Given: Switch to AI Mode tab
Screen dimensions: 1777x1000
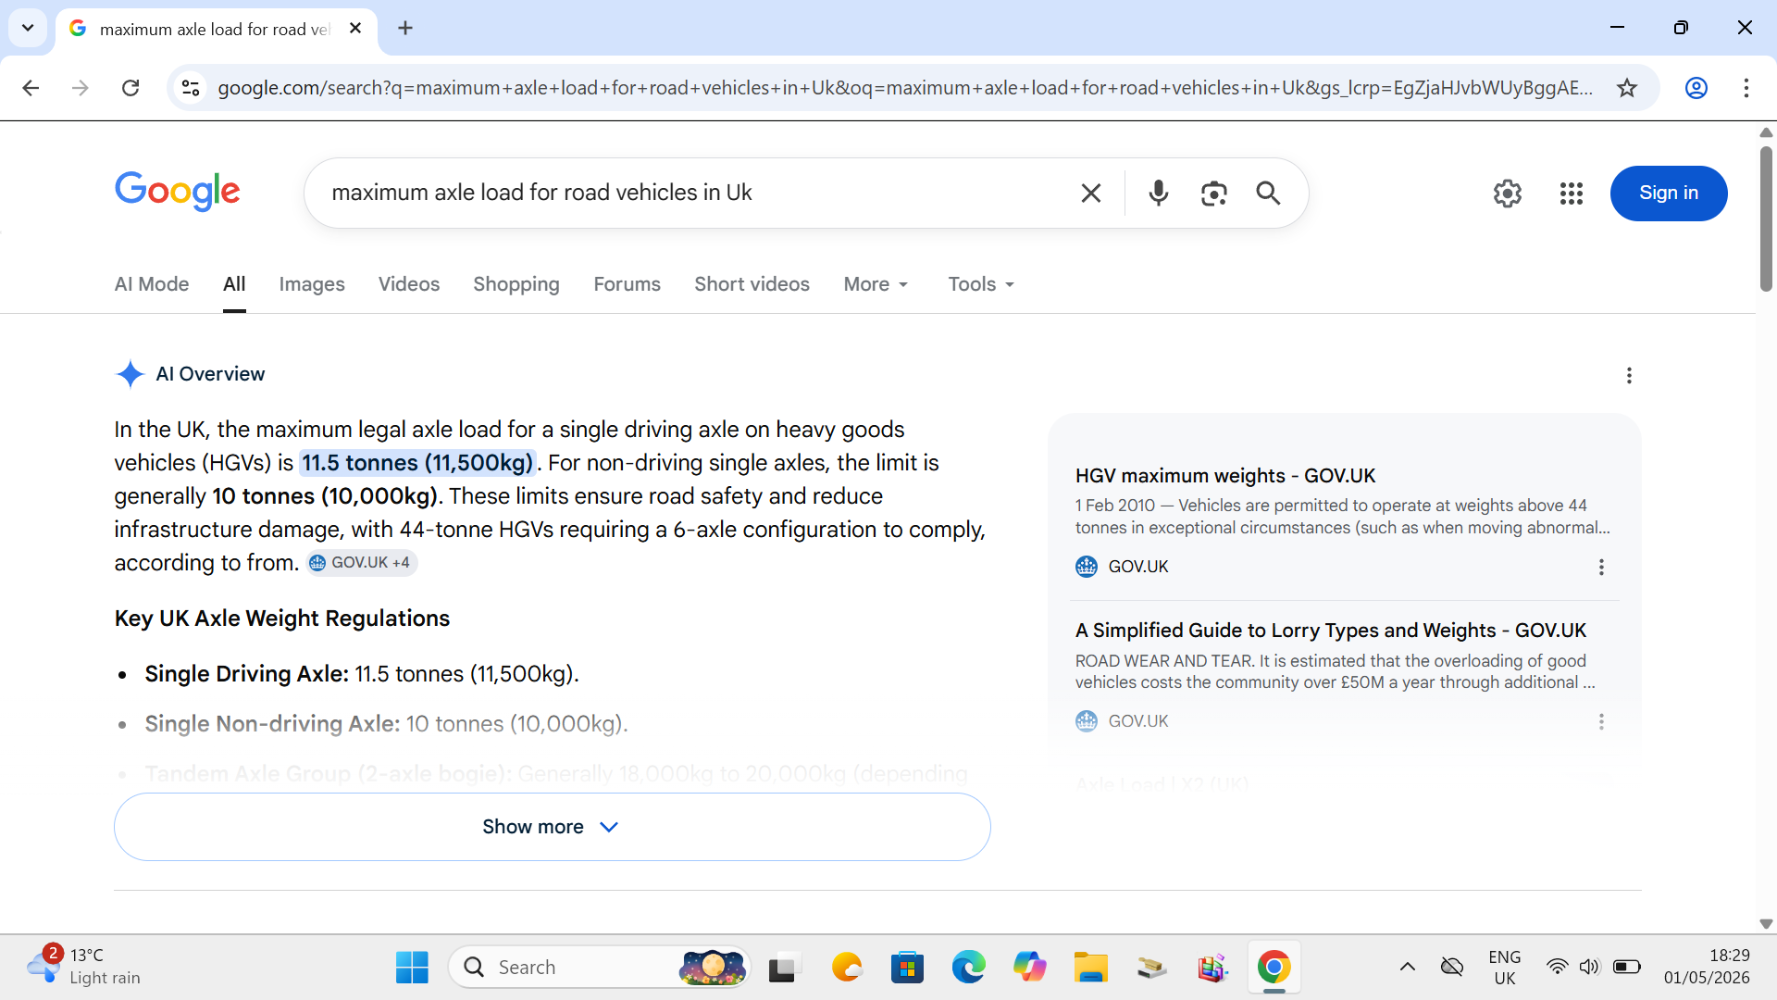Looking at the screenshot, I should [152, 284].
